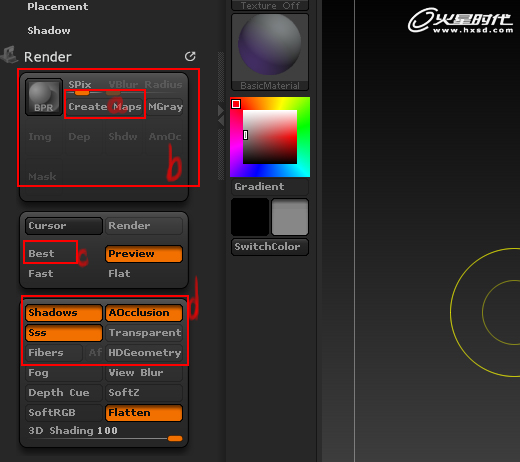Screen dimensions: 520x462
Task: Toggle the SoftZ option
Action: 144,393
